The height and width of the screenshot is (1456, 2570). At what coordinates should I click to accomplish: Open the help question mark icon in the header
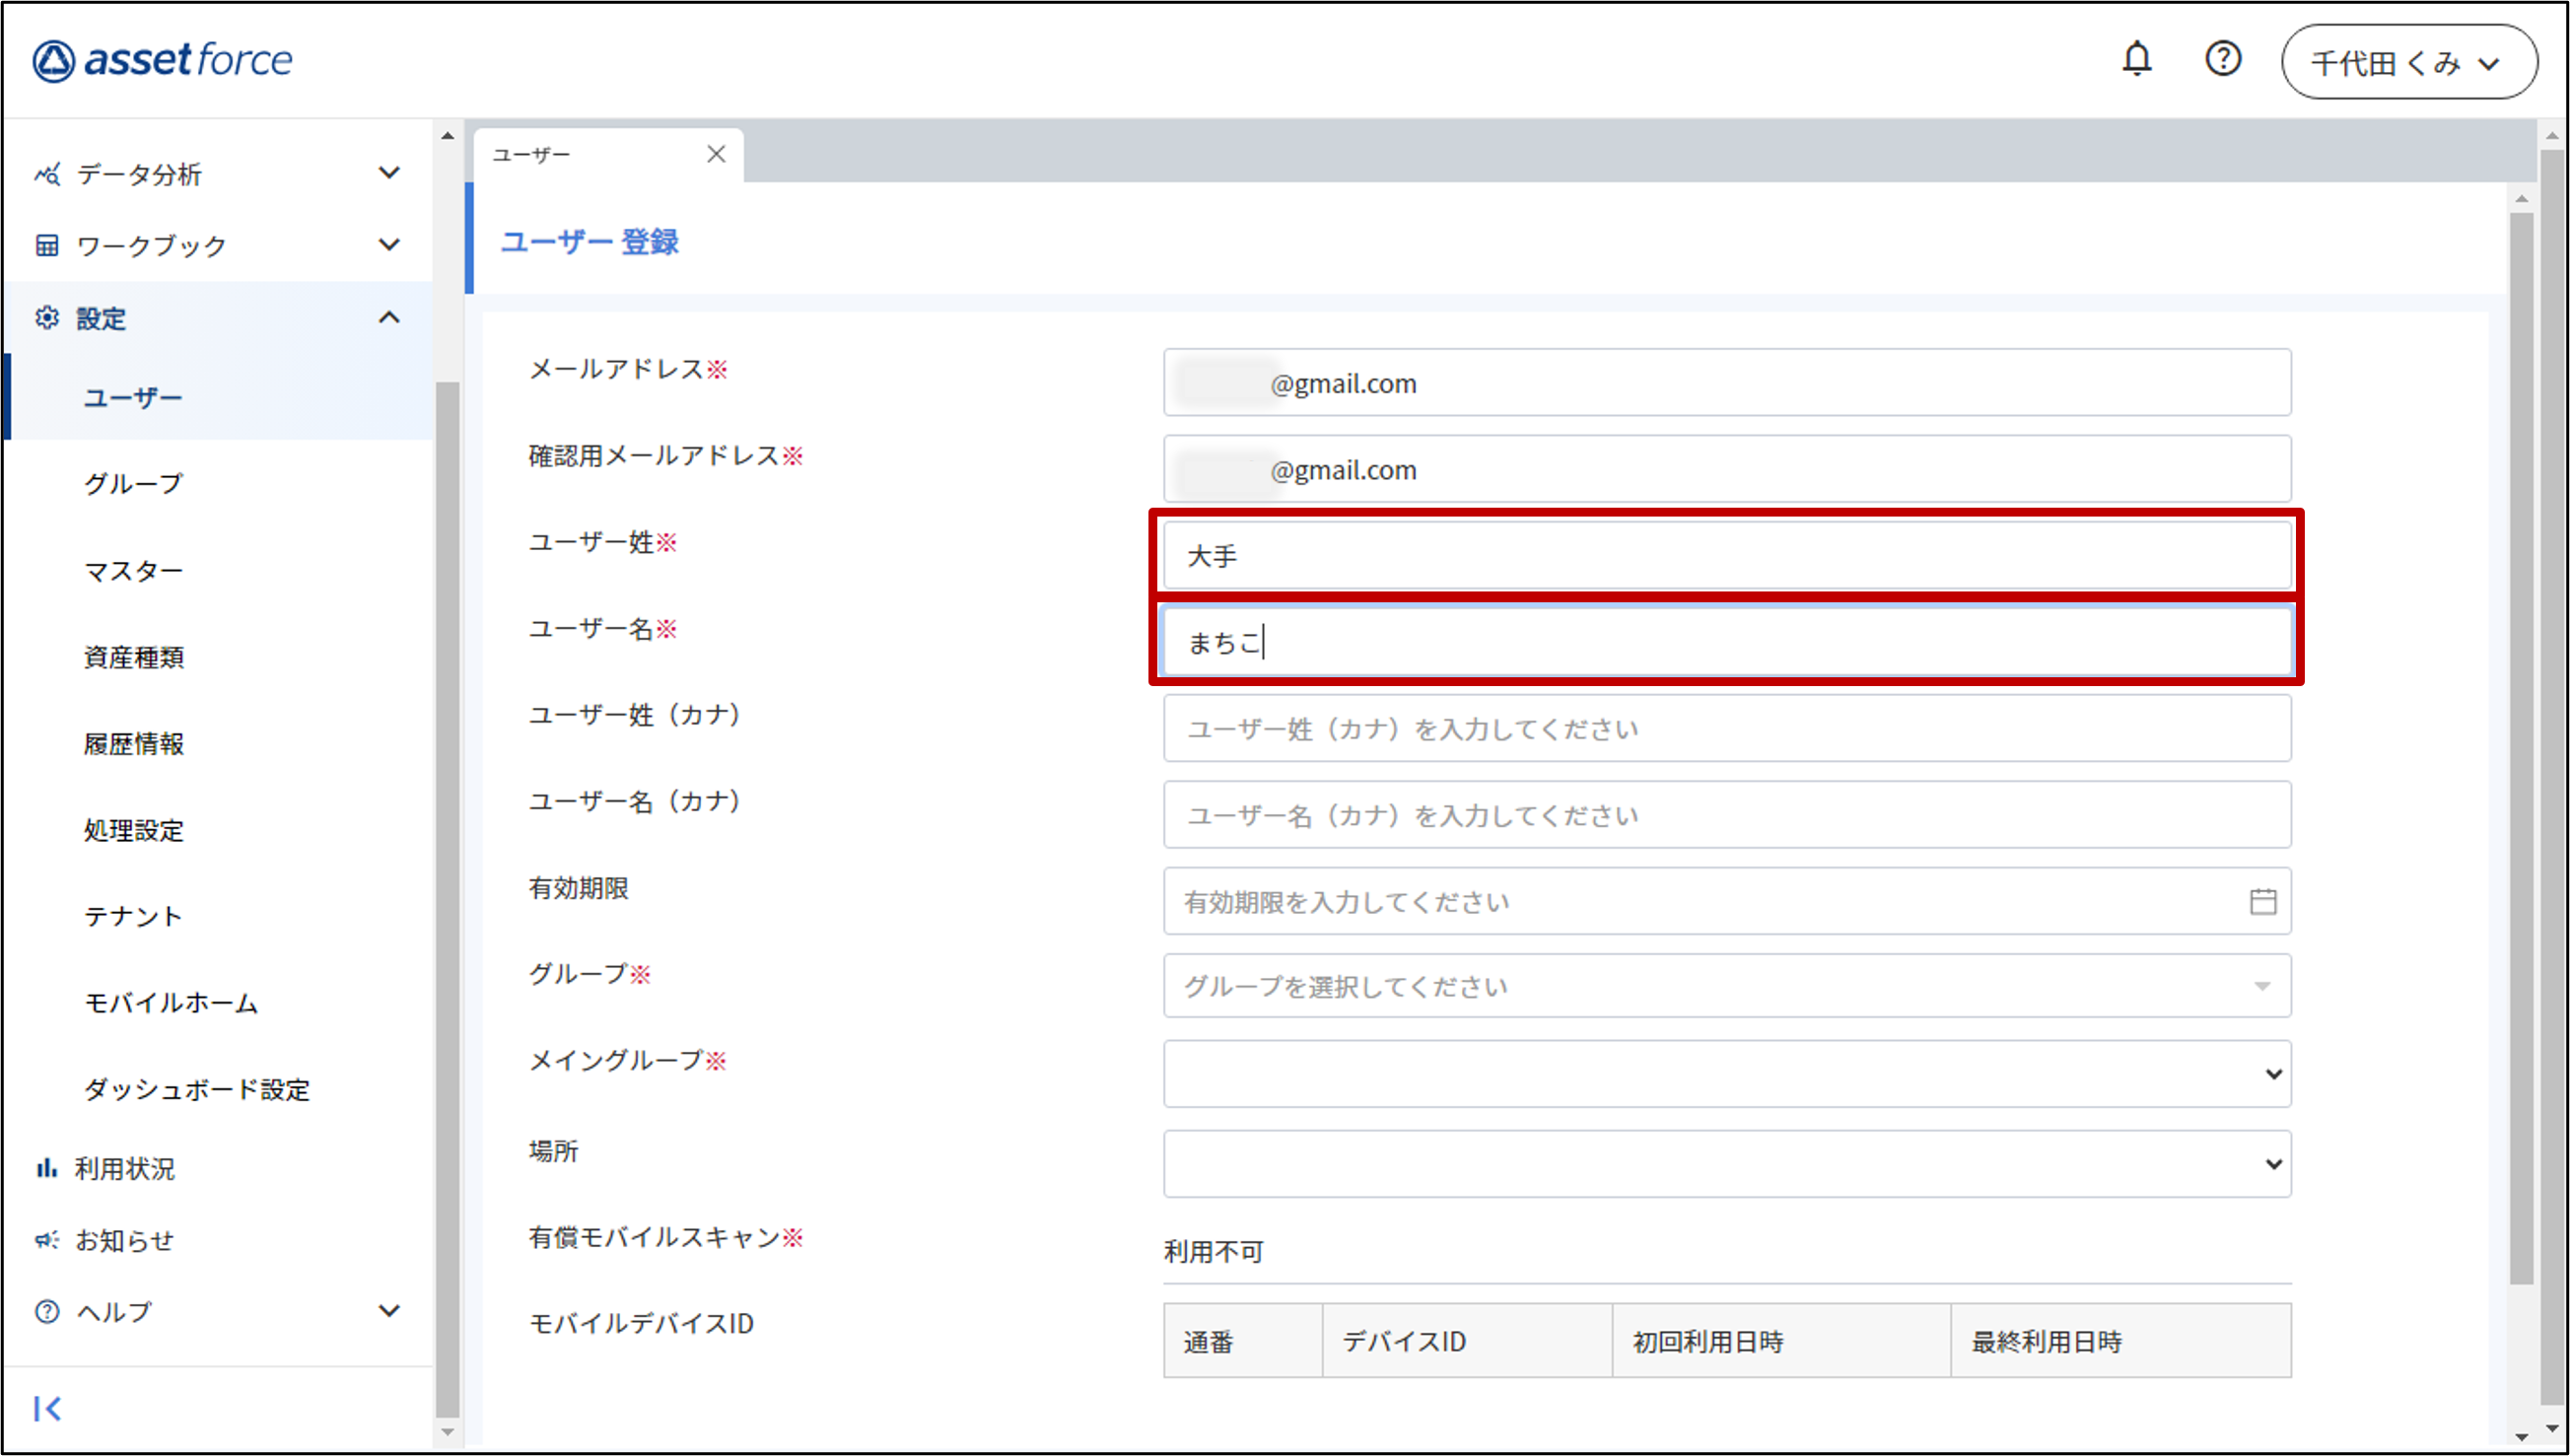pos(2222,60)
